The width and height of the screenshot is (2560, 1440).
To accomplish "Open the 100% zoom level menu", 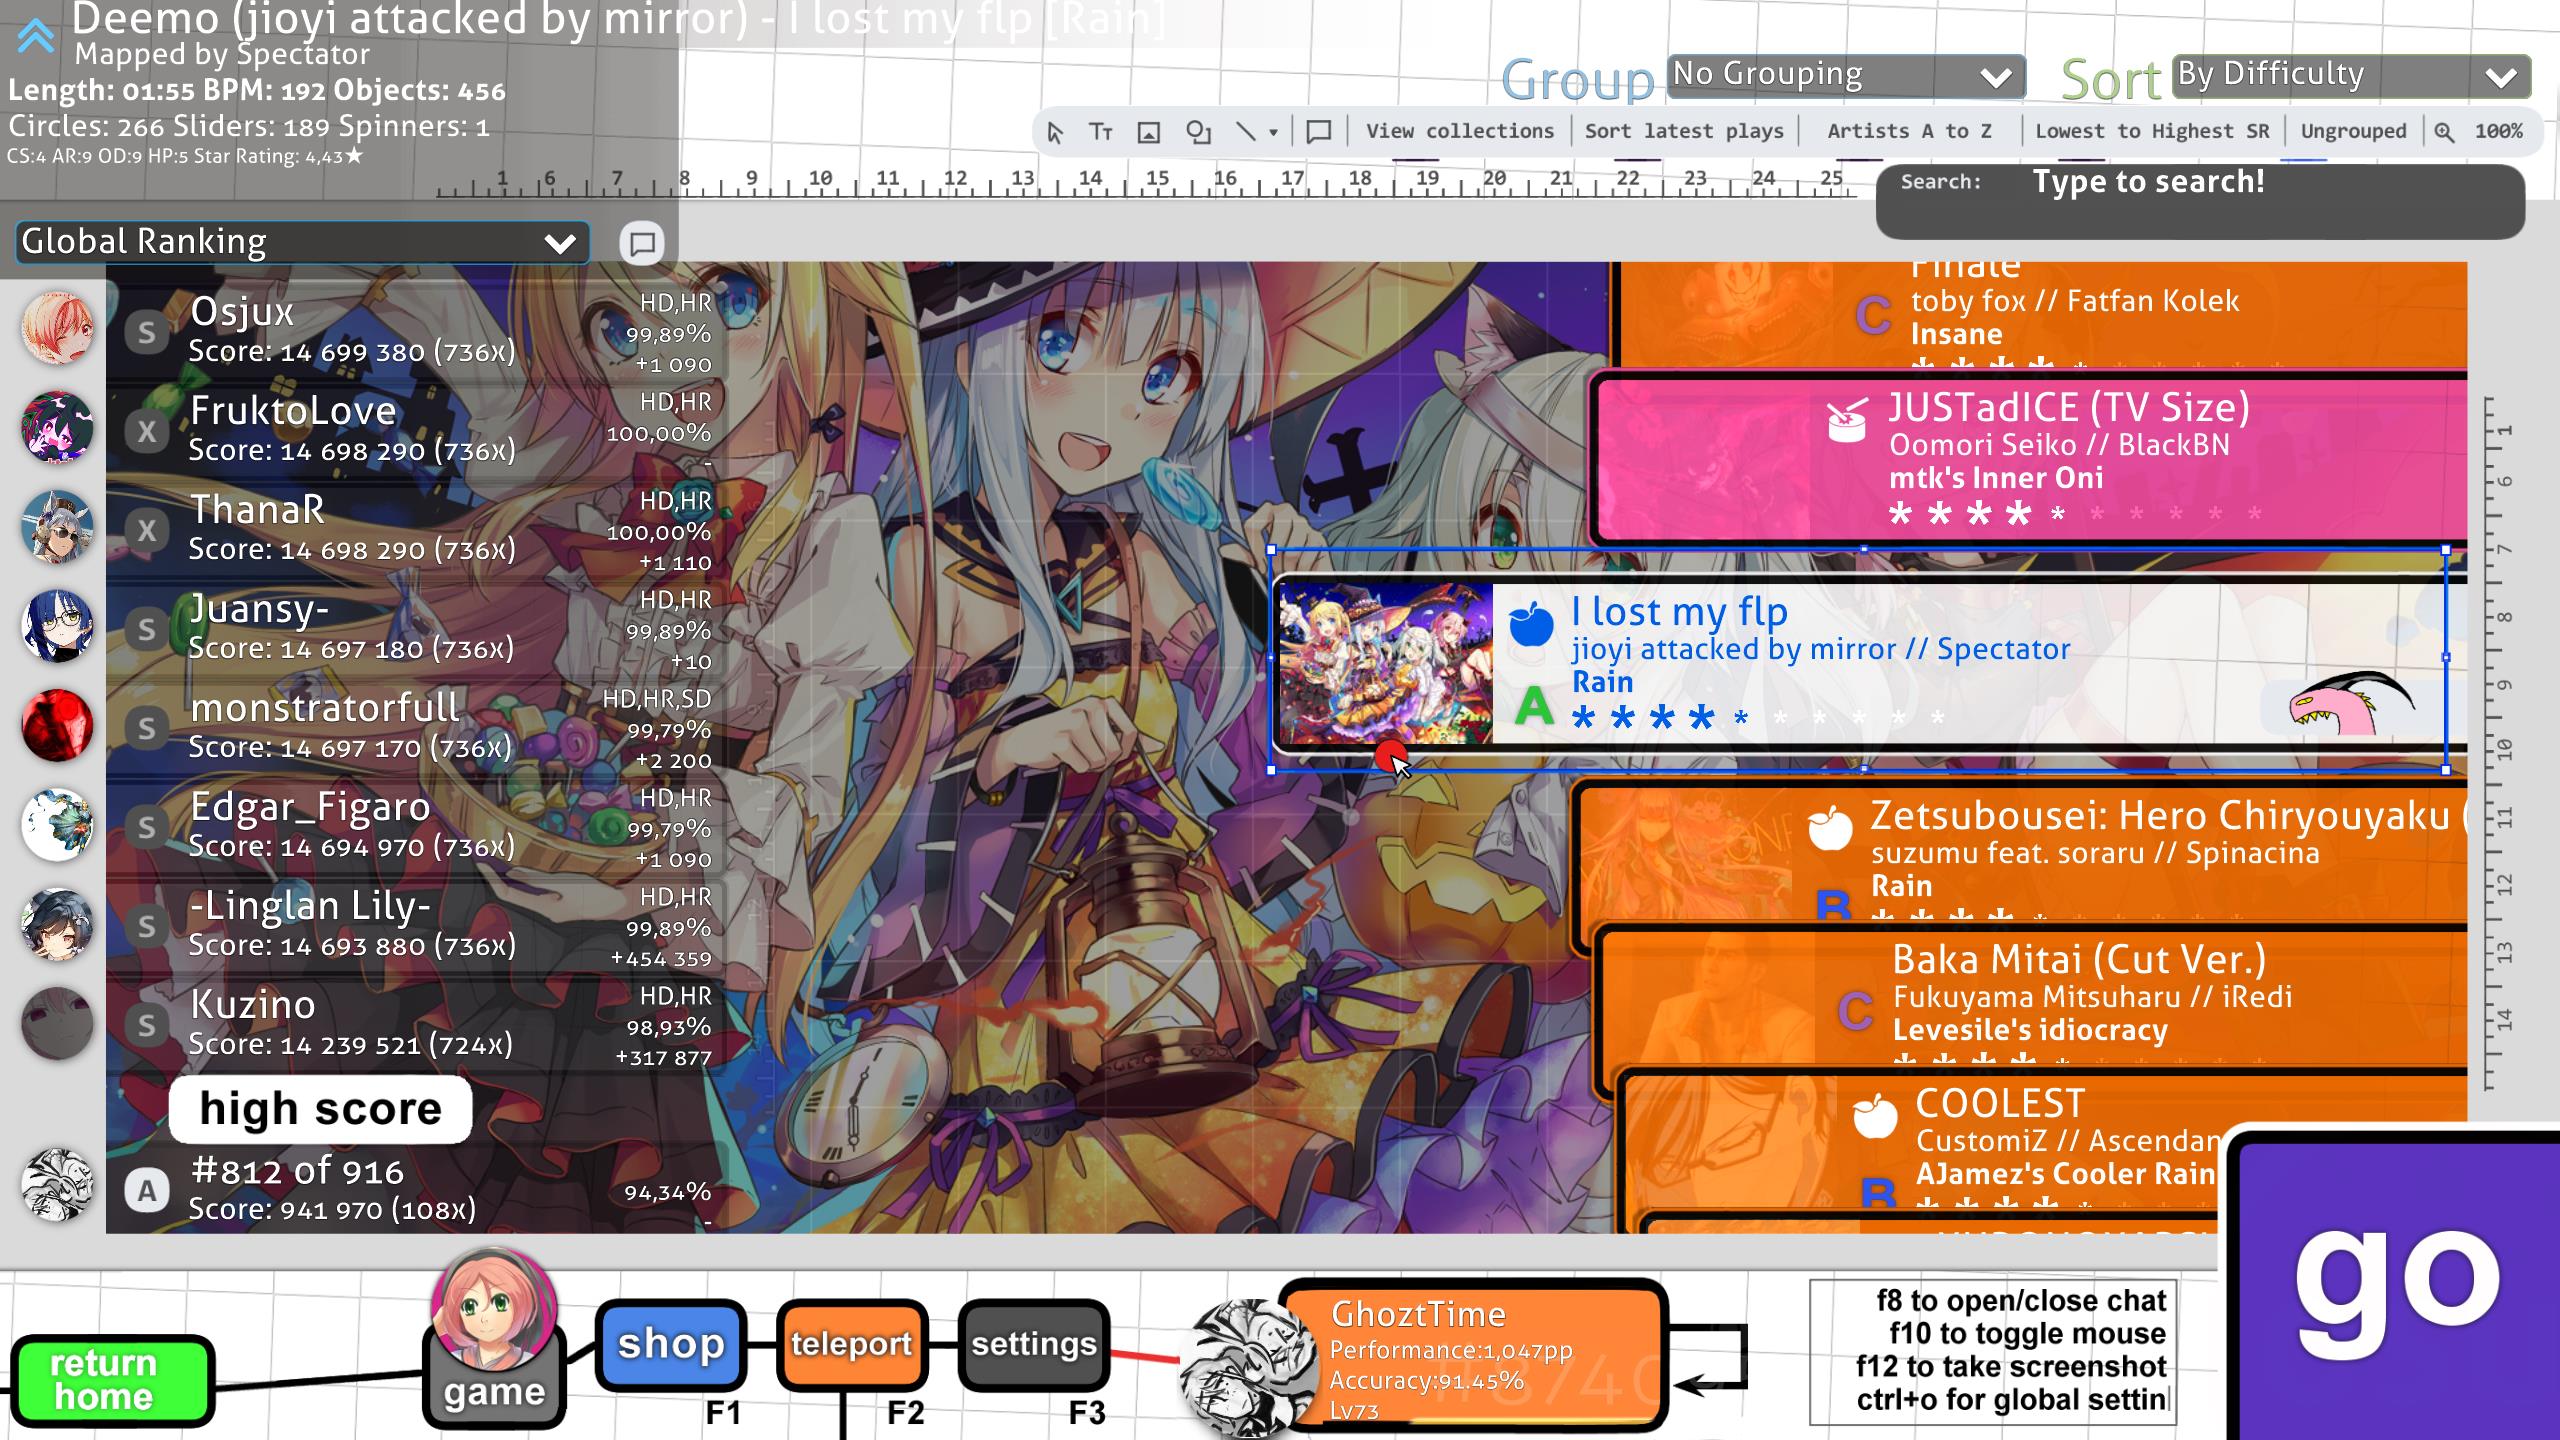I will (x=2498, y=132).
